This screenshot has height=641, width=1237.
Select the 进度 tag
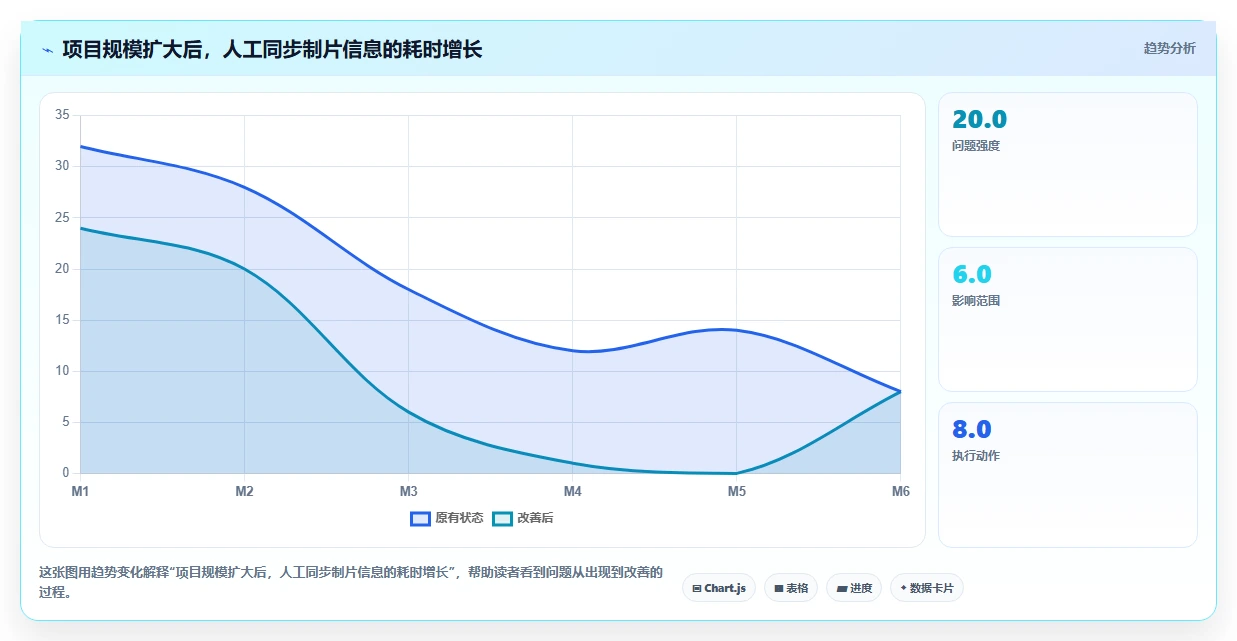point(854,588)
